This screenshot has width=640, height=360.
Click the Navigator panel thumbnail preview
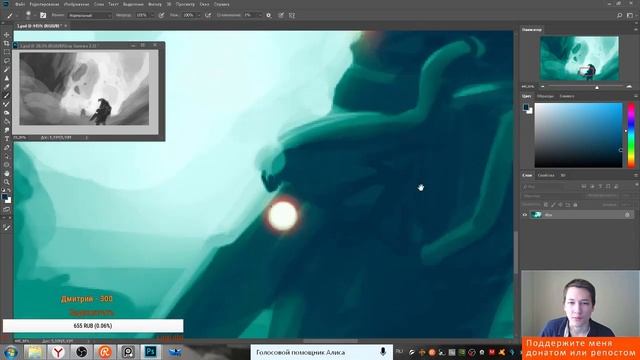(579, 58)
